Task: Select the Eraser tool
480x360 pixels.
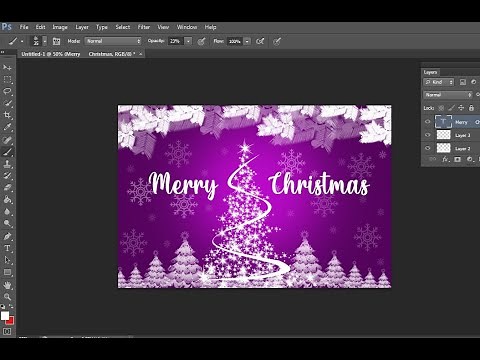Action: pos(7,188)
